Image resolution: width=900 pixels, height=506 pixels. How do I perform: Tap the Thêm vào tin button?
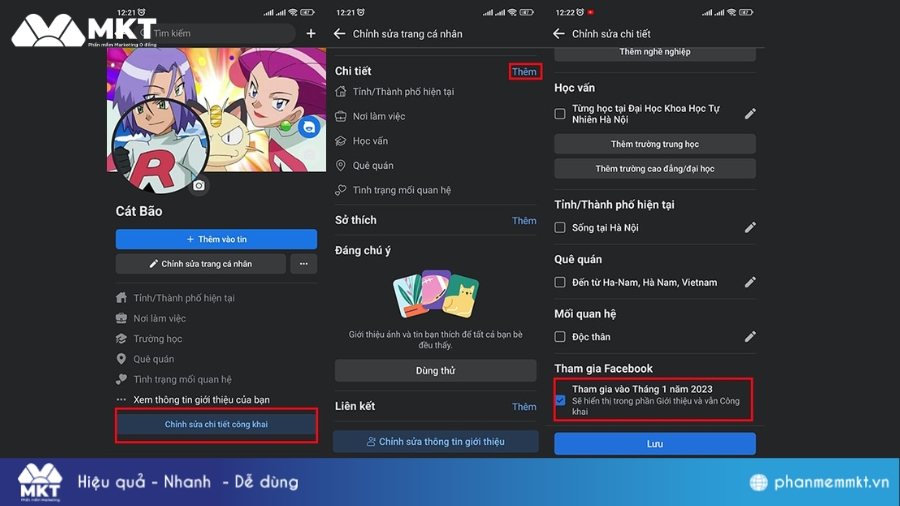(216, 239)
